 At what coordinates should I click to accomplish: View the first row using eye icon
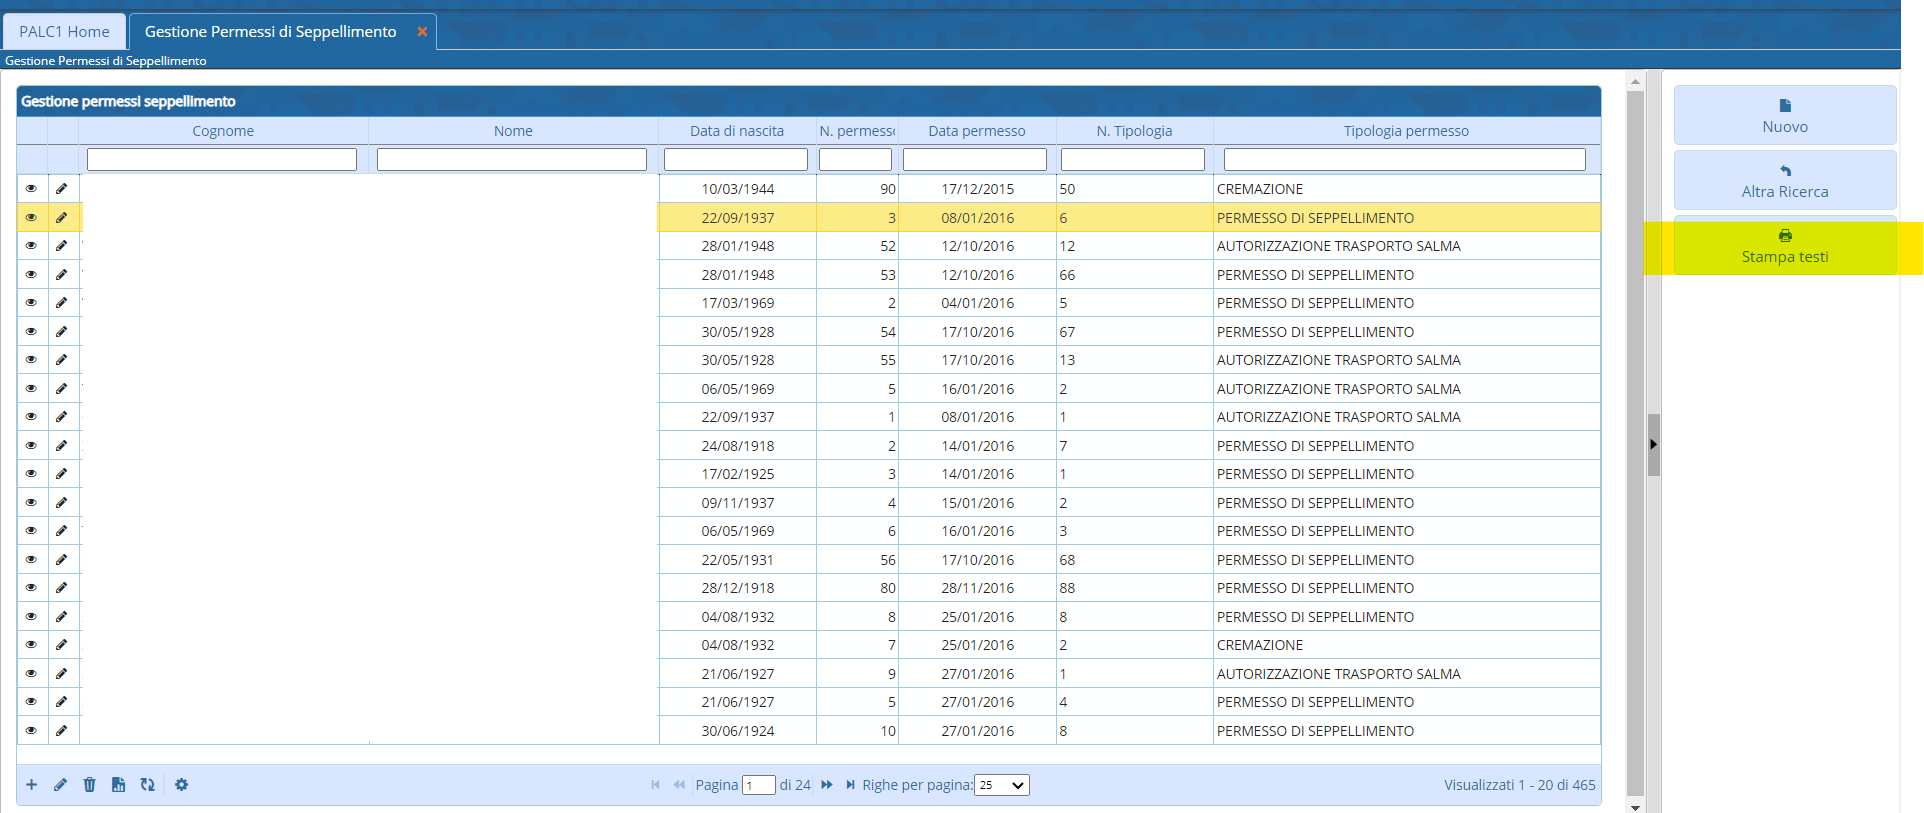[x=31, y=189]
